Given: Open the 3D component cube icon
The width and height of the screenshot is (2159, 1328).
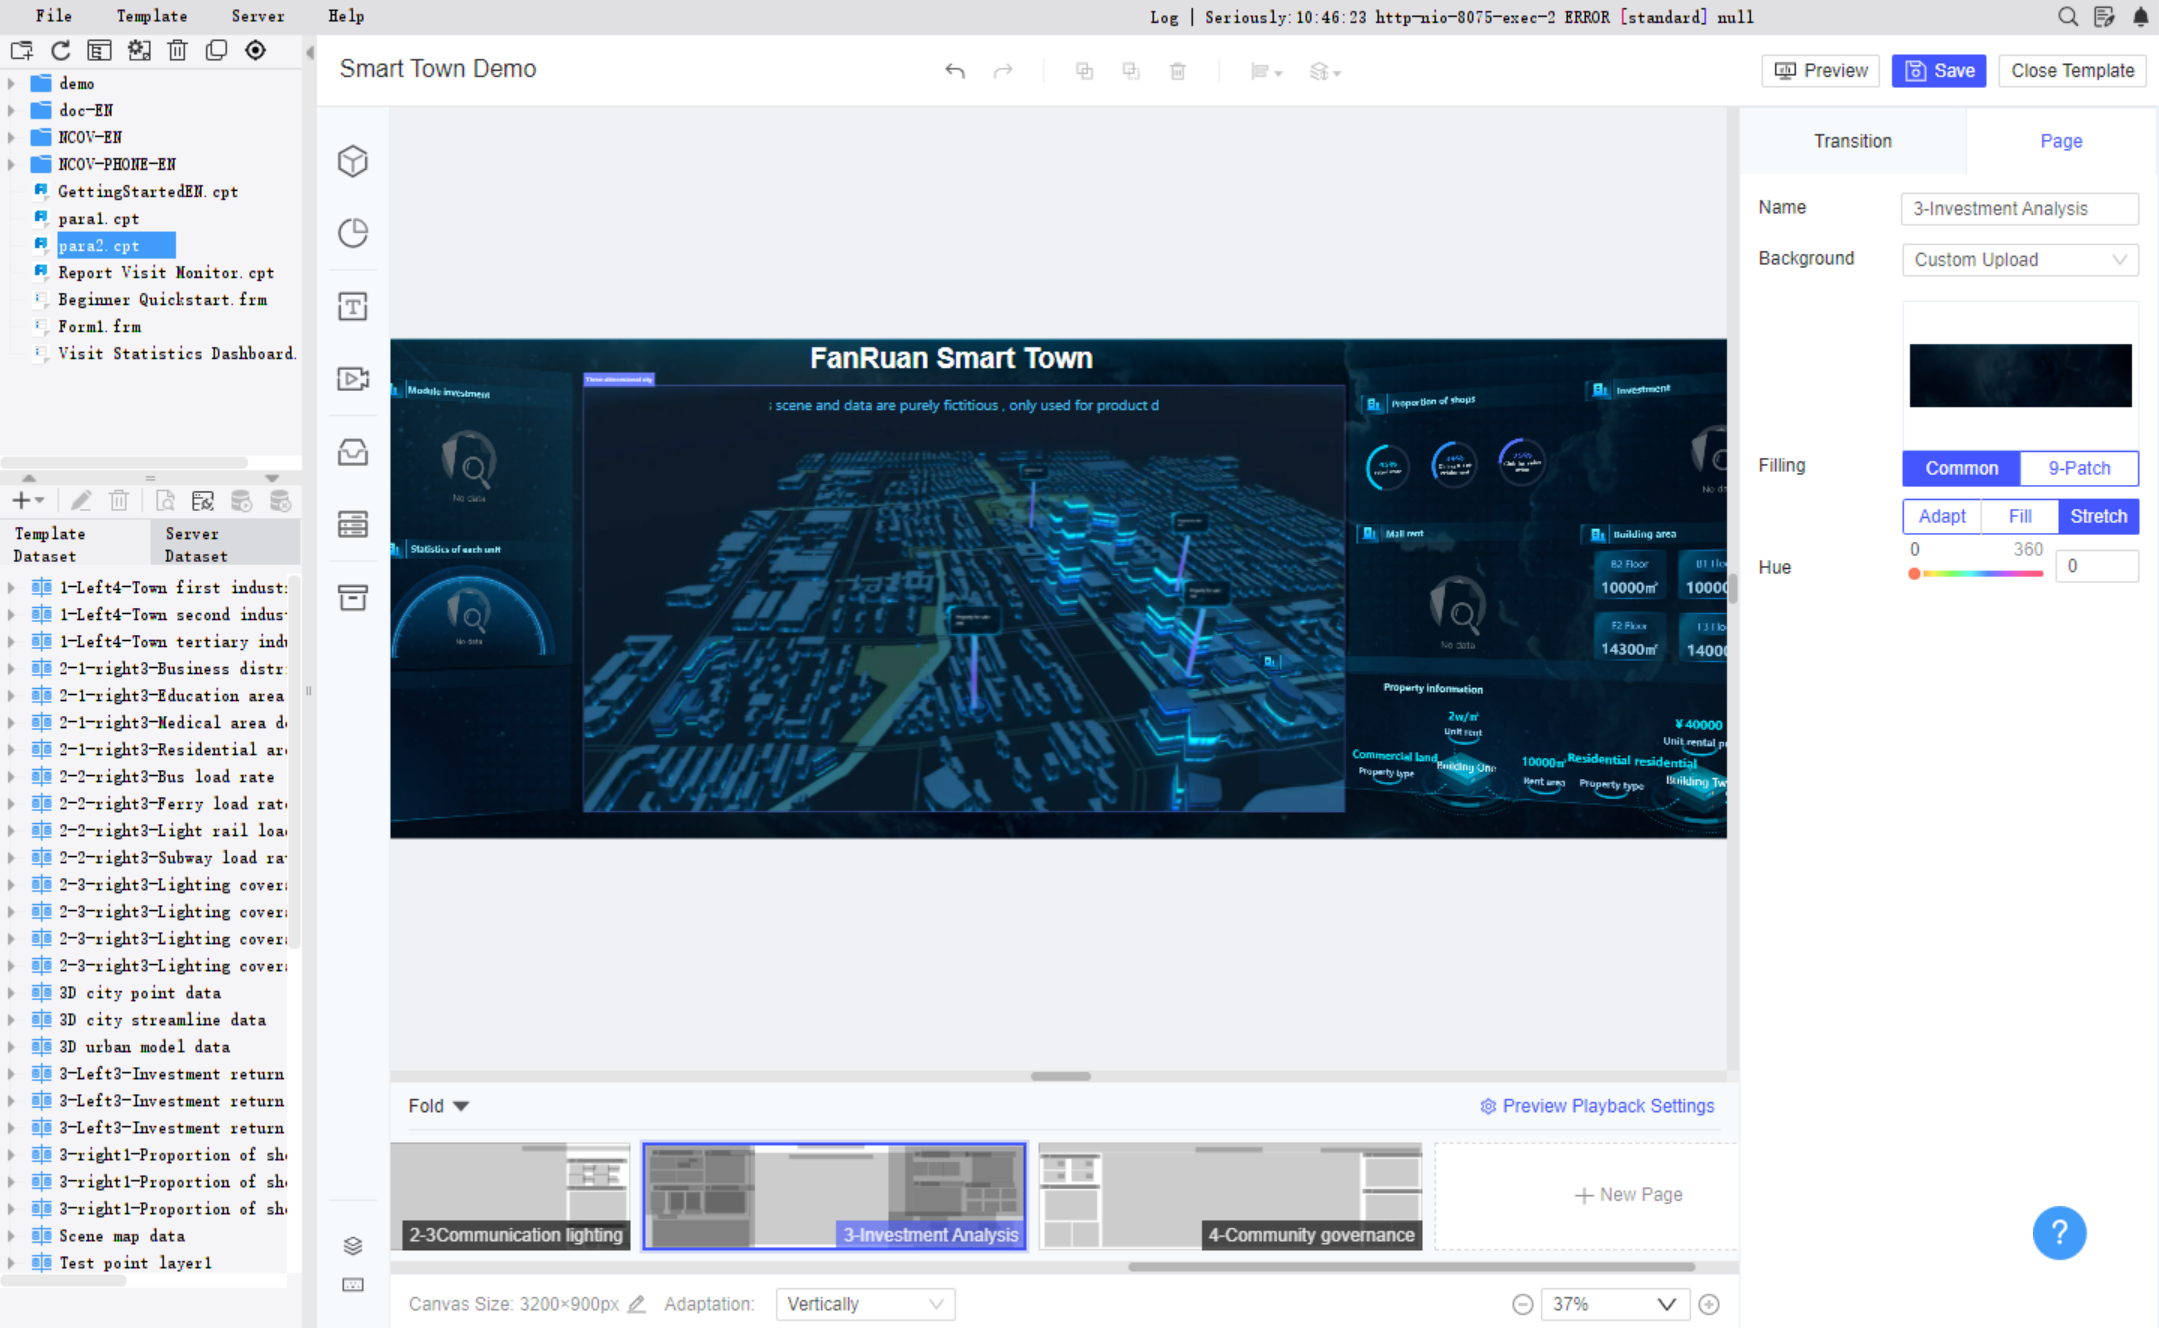Looking at the screenshot, I should 353,161.
